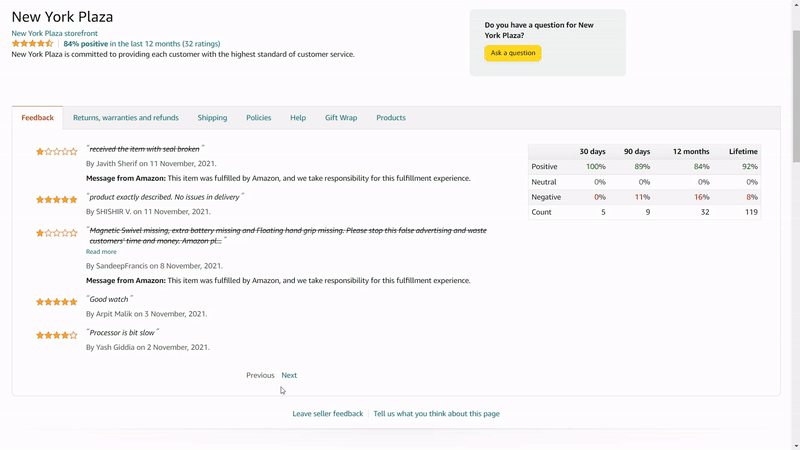The width and height of the screenshot is (800, 450).
Task: Open the 84% positive ratings link
Action: [x=142, y=44]
